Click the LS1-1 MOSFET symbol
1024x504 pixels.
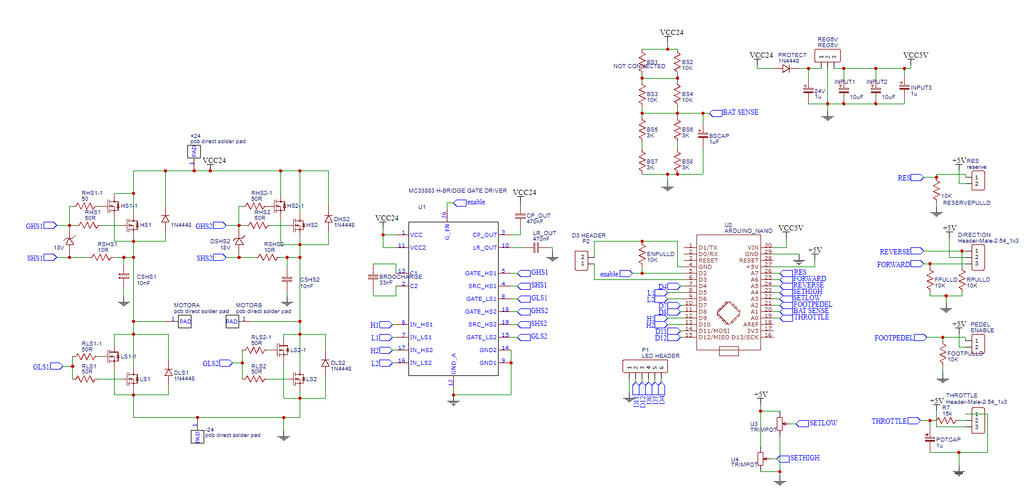pos(113,356)
